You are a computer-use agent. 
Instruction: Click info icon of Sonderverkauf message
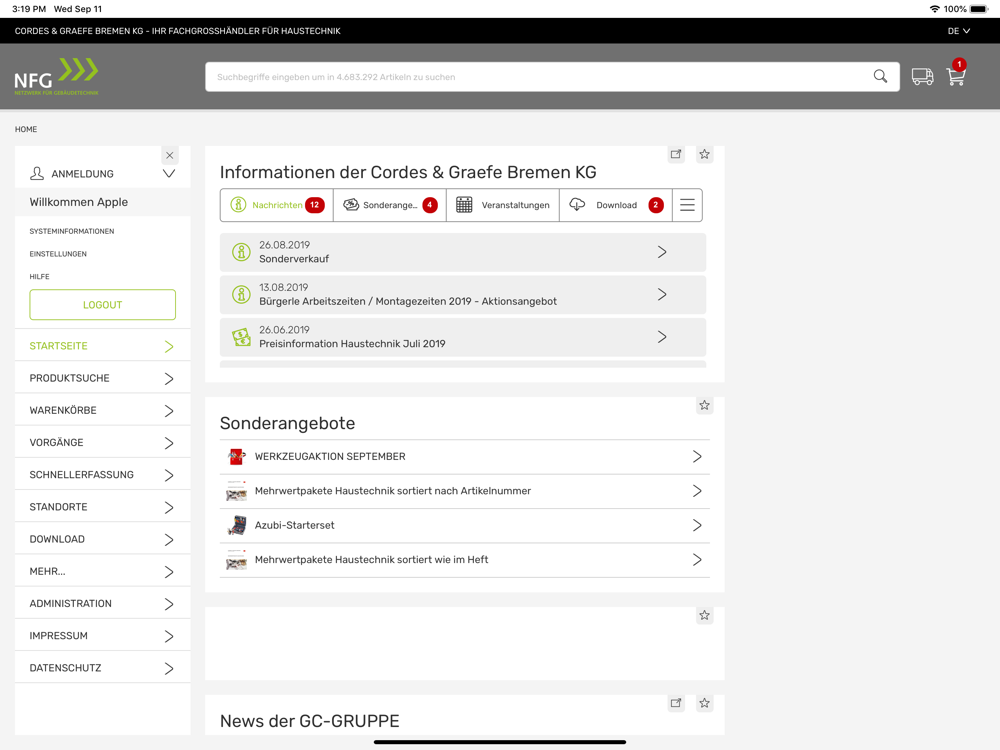[x=241, y=252]
